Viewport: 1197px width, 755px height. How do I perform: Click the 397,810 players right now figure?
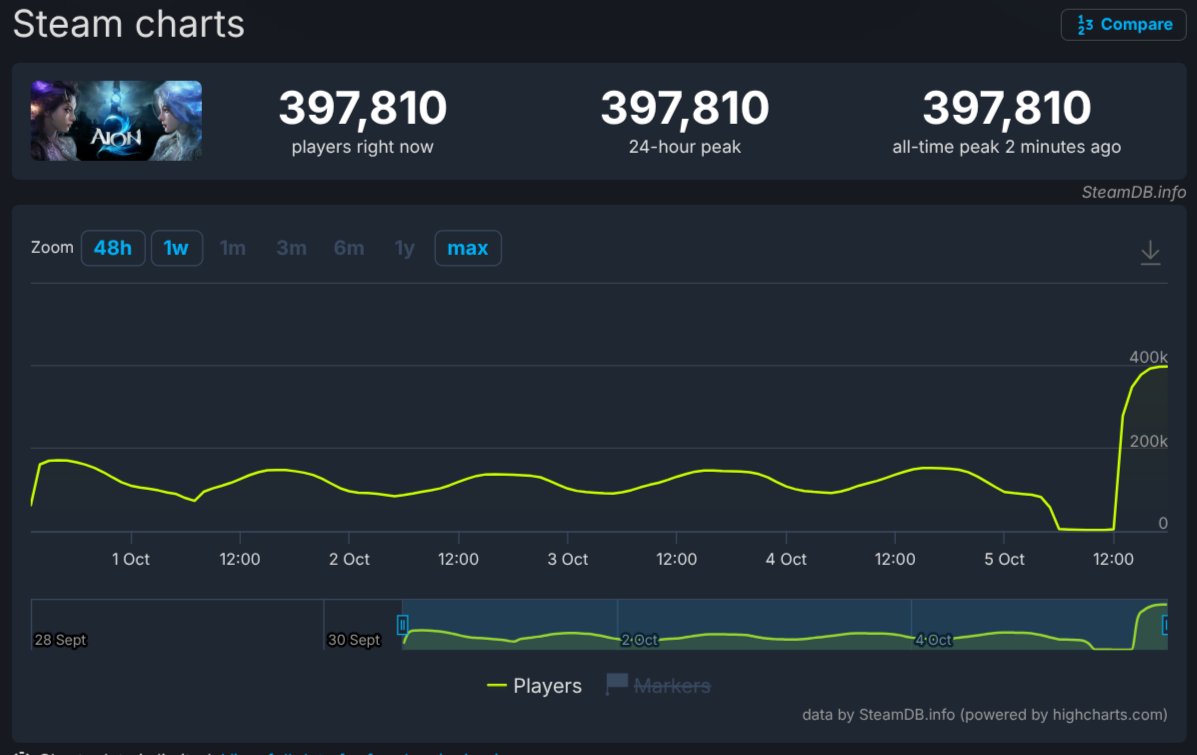363,108
